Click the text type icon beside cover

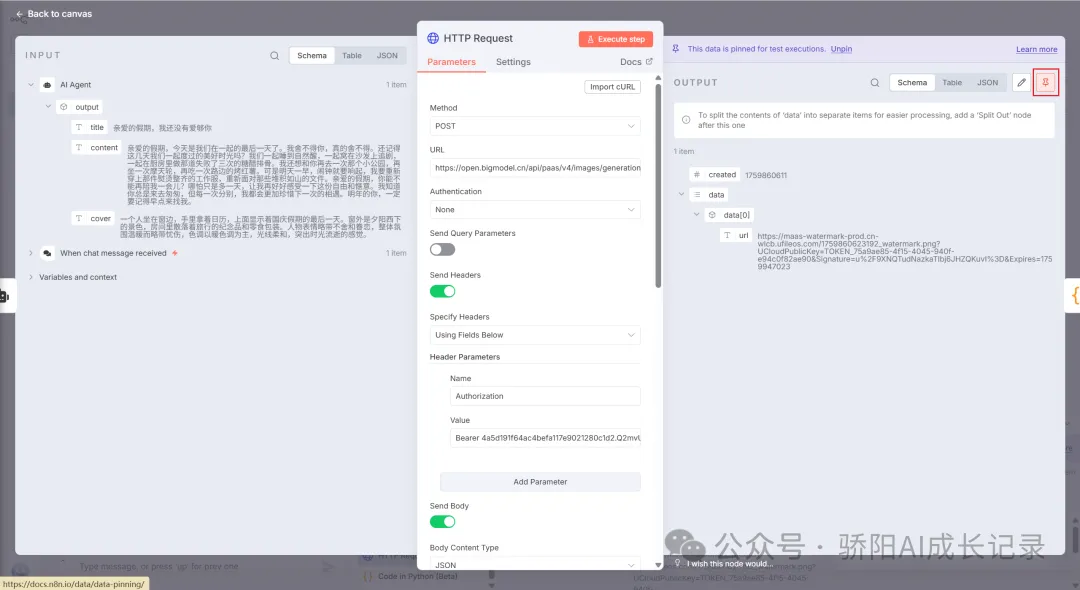coord(79,218)
